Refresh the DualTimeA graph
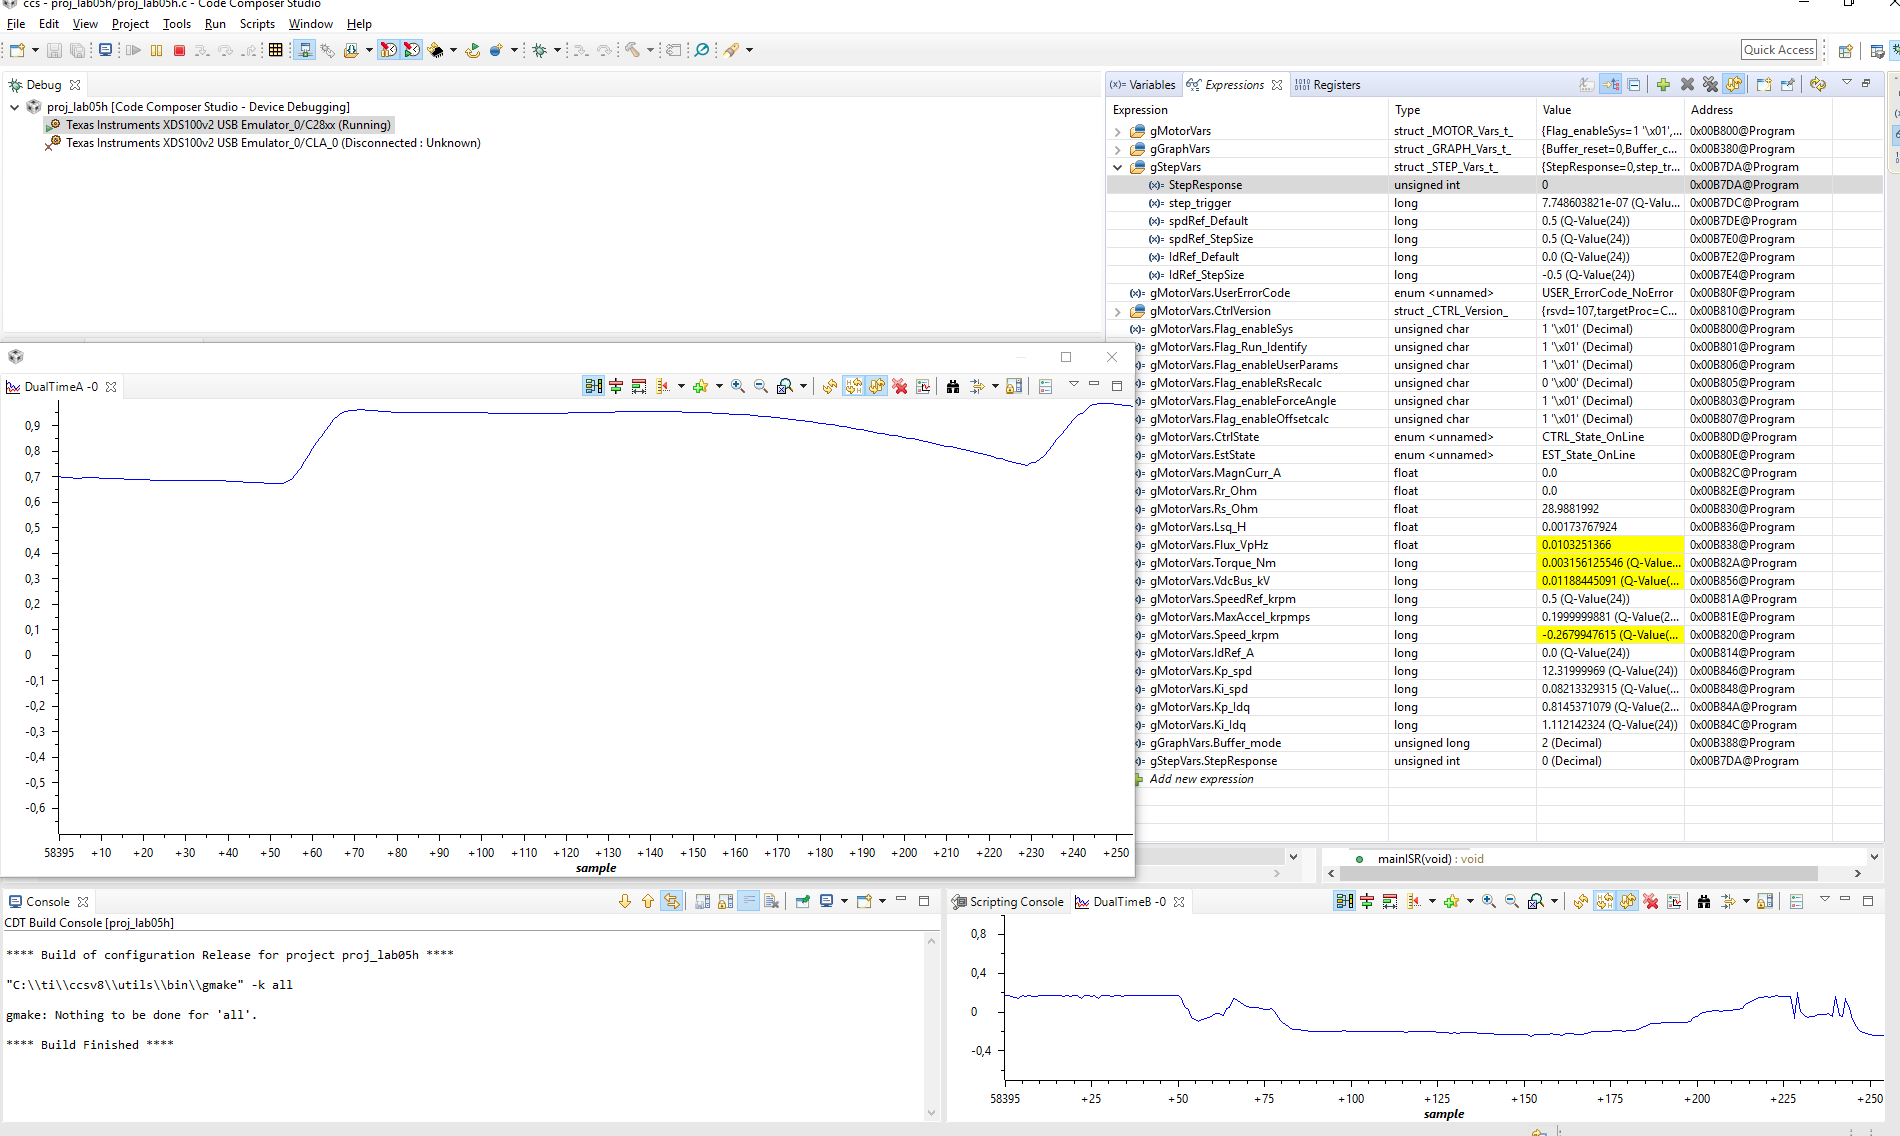This screenshot has height=1136, width=1900. tap(830, 386)
